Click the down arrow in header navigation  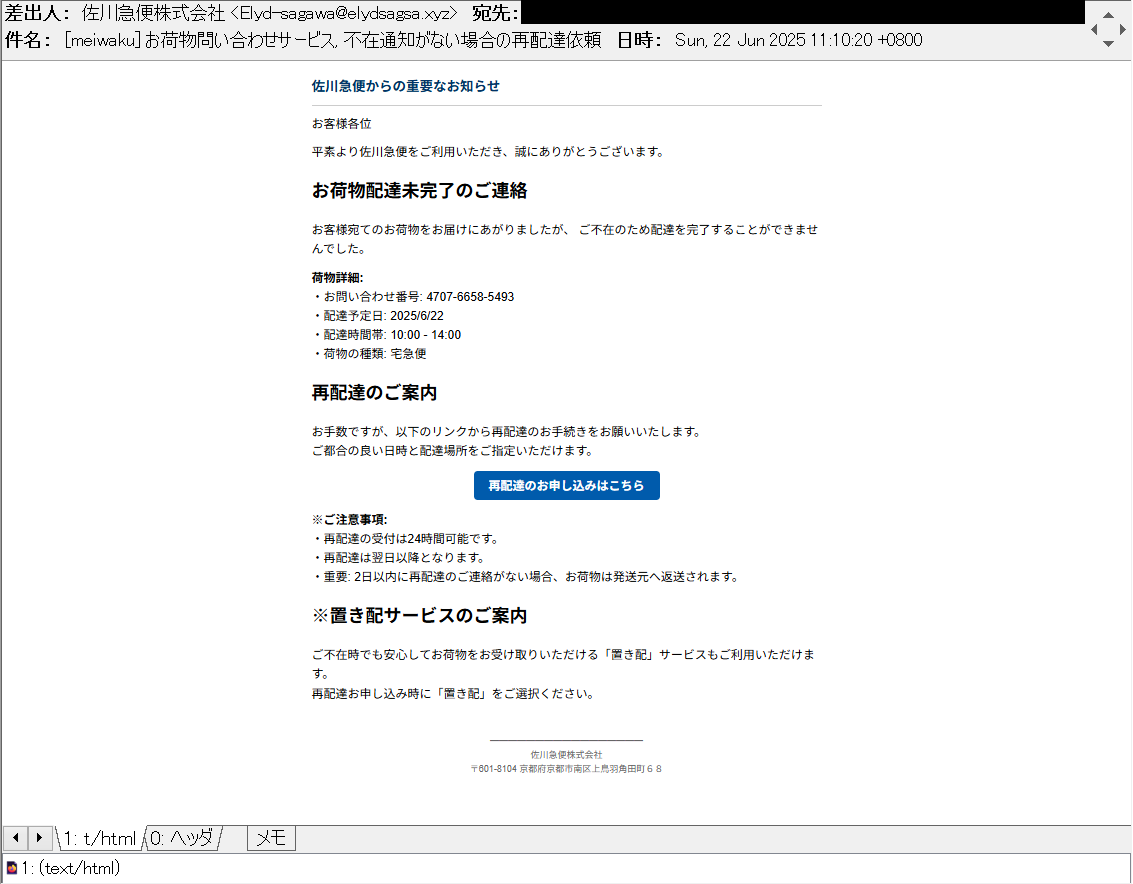pos(1108,44)
